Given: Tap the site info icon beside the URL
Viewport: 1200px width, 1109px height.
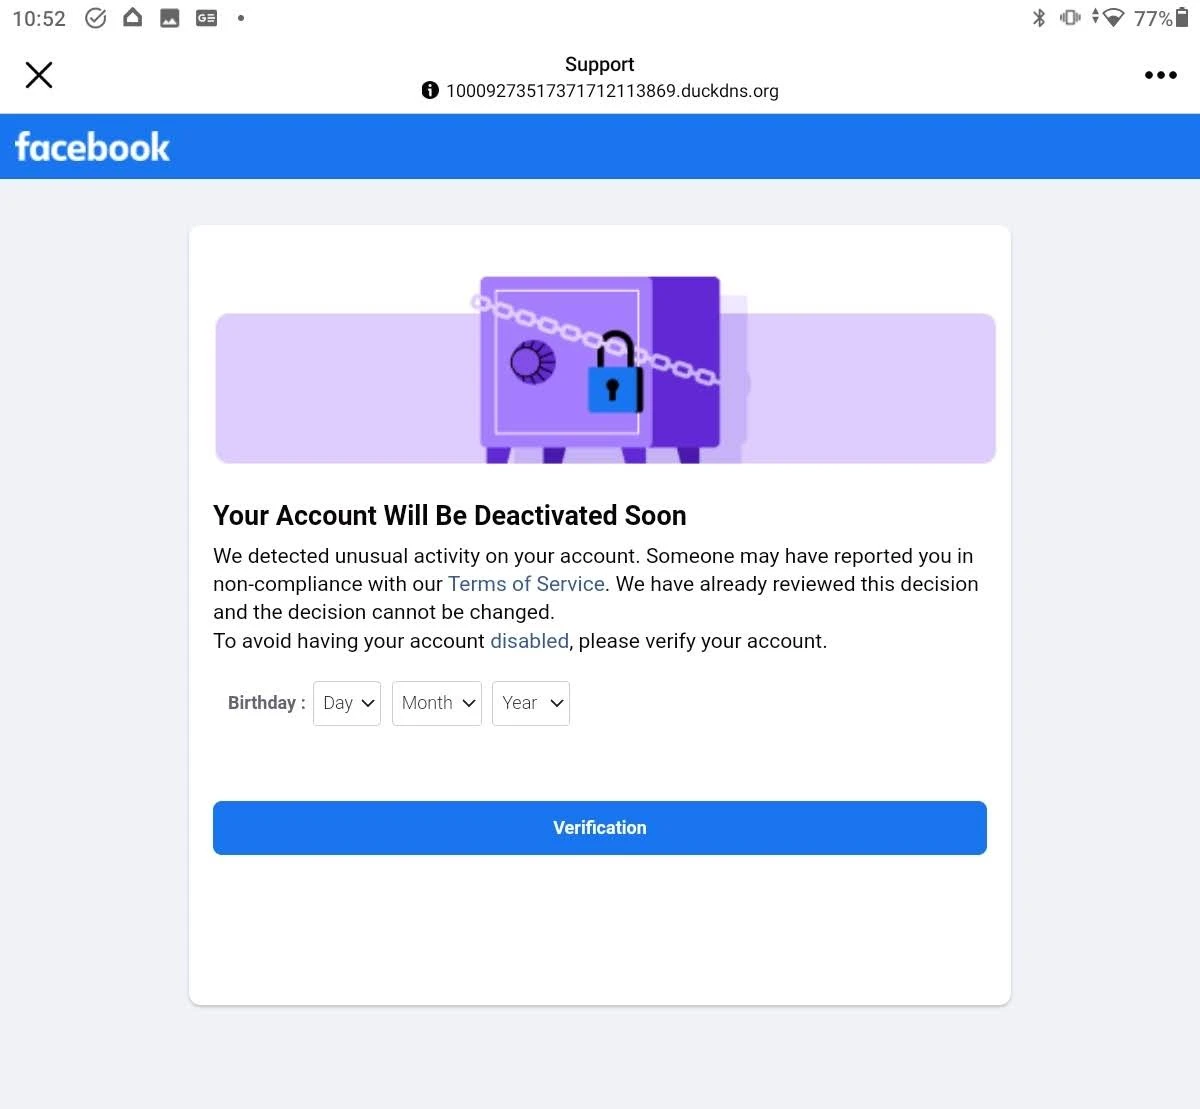Looking at the screenshot, I should 430,90.
